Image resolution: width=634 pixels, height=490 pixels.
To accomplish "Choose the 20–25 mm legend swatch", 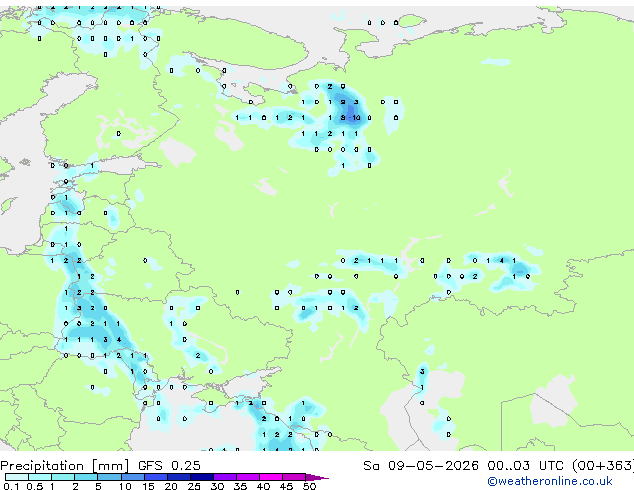I will coord(178,477).
